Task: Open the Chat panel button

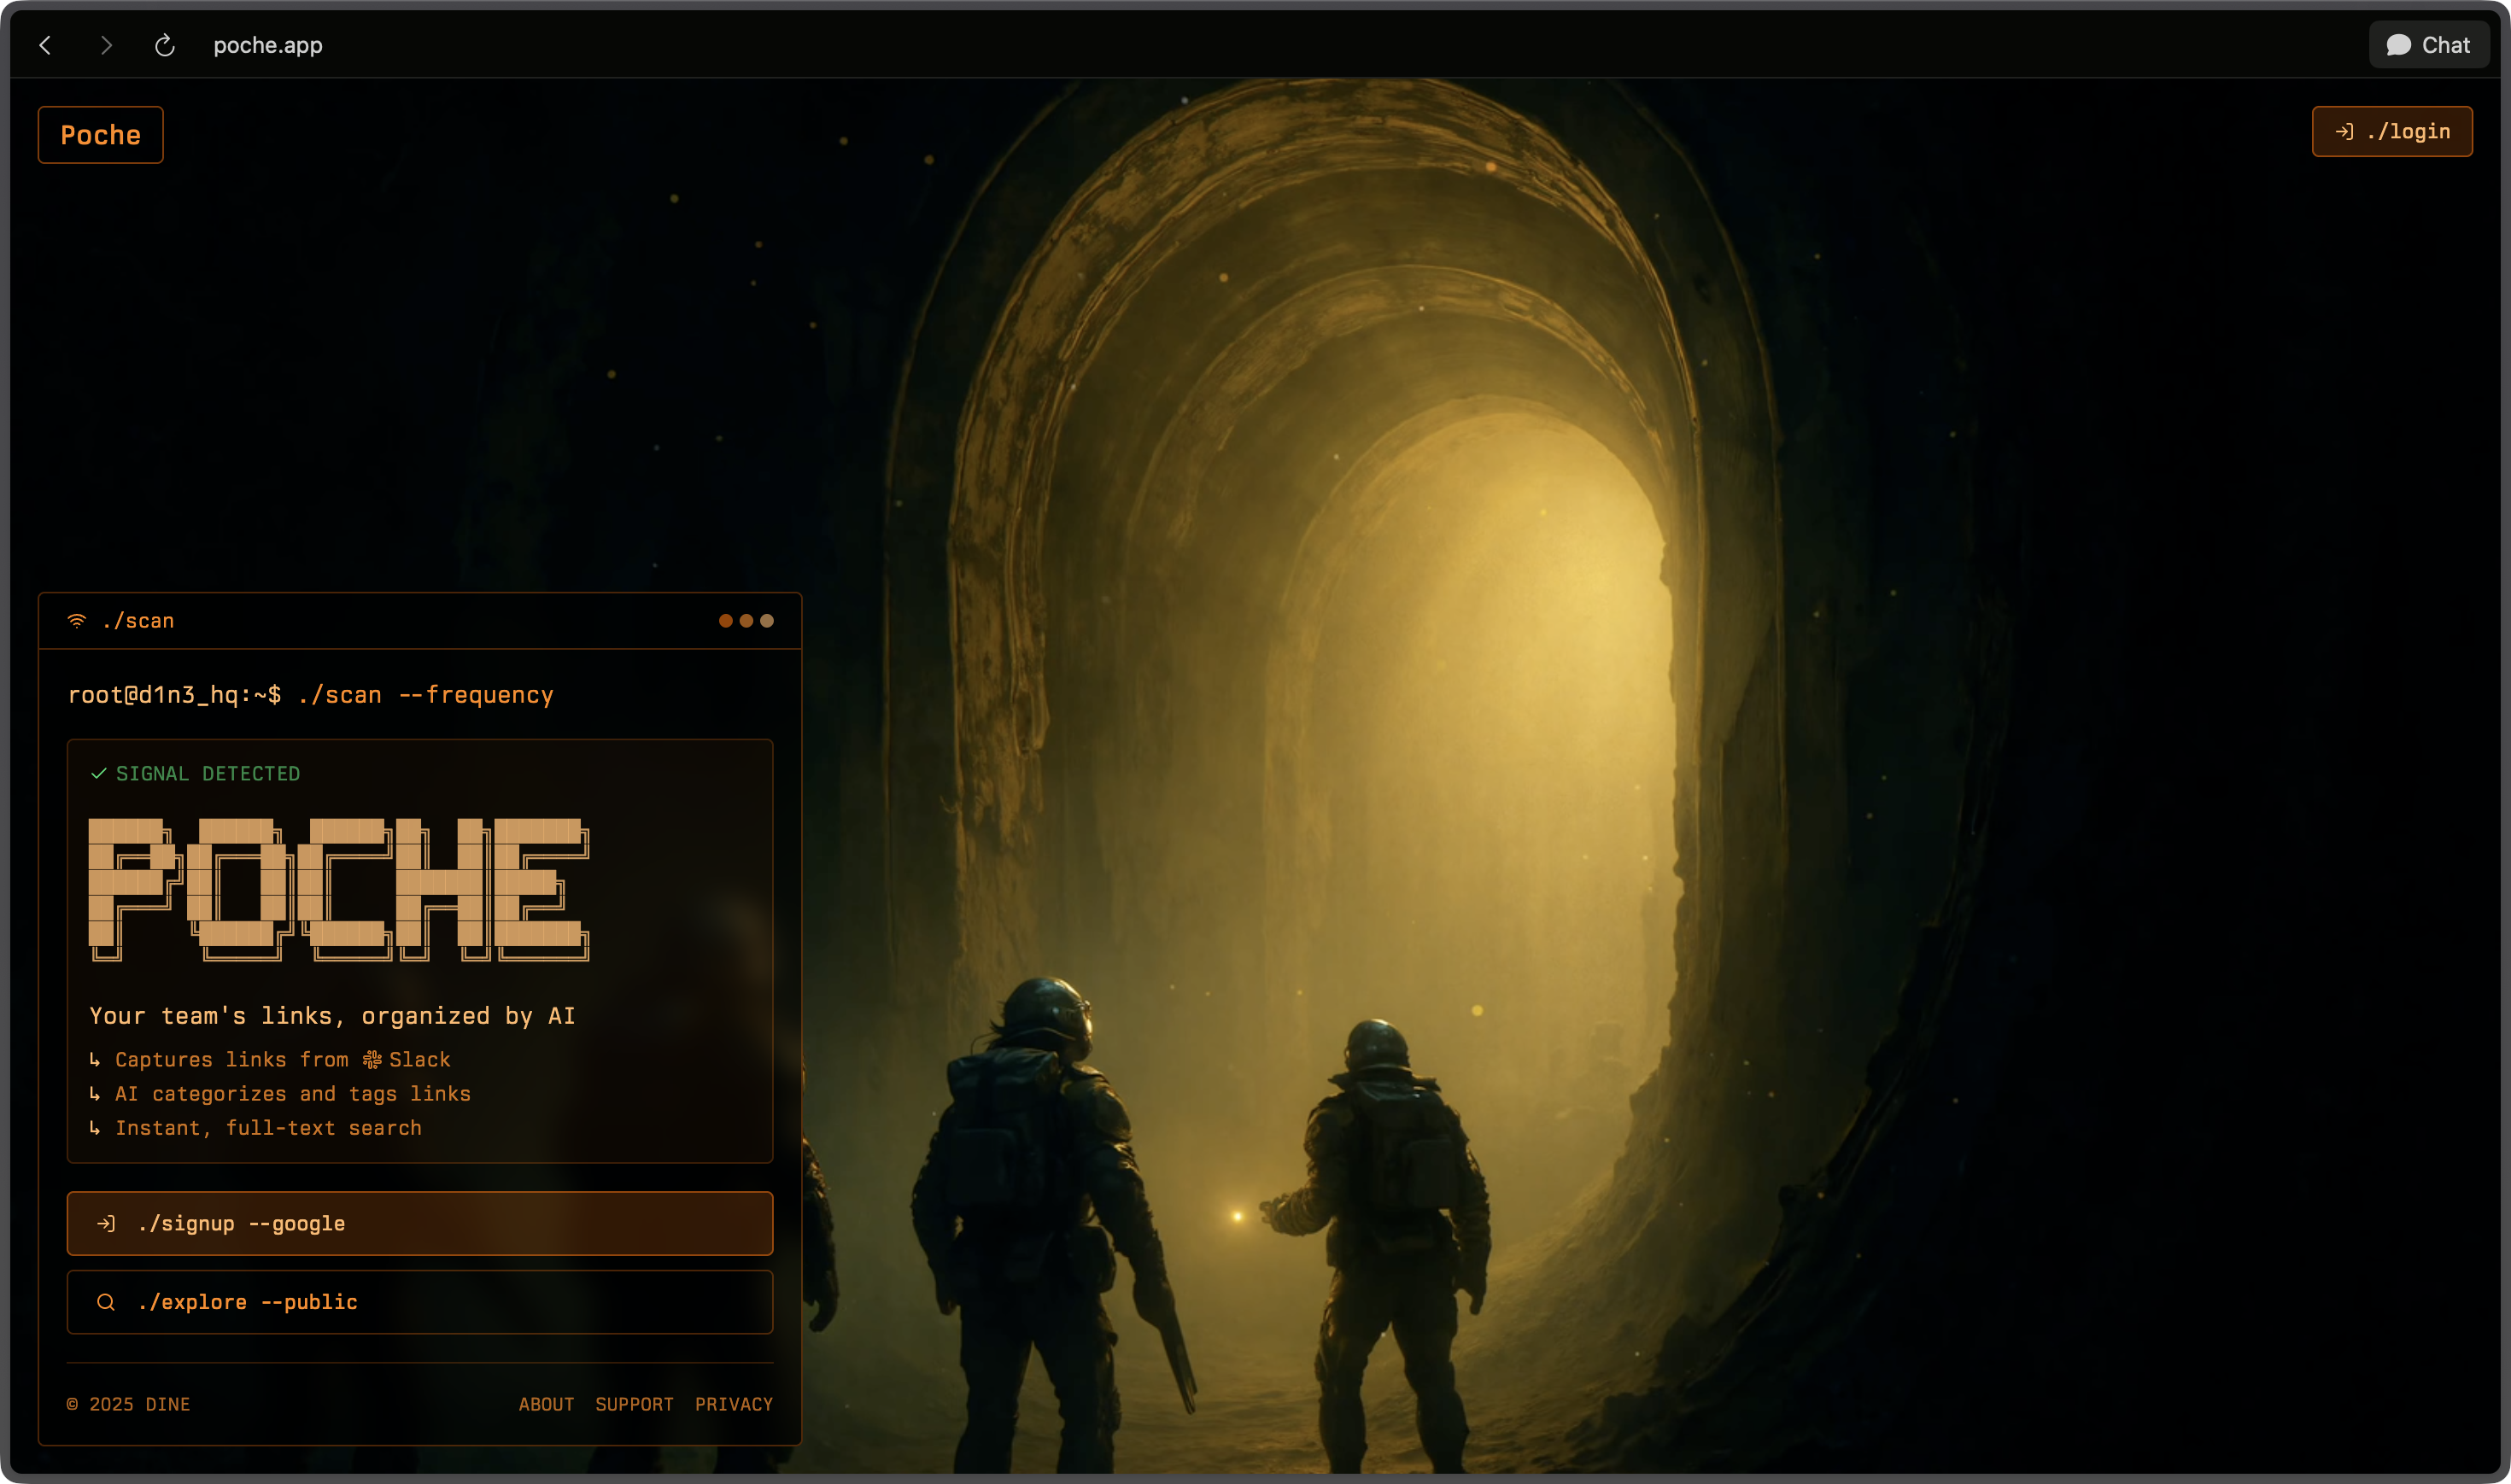Action: point(2428,45)
